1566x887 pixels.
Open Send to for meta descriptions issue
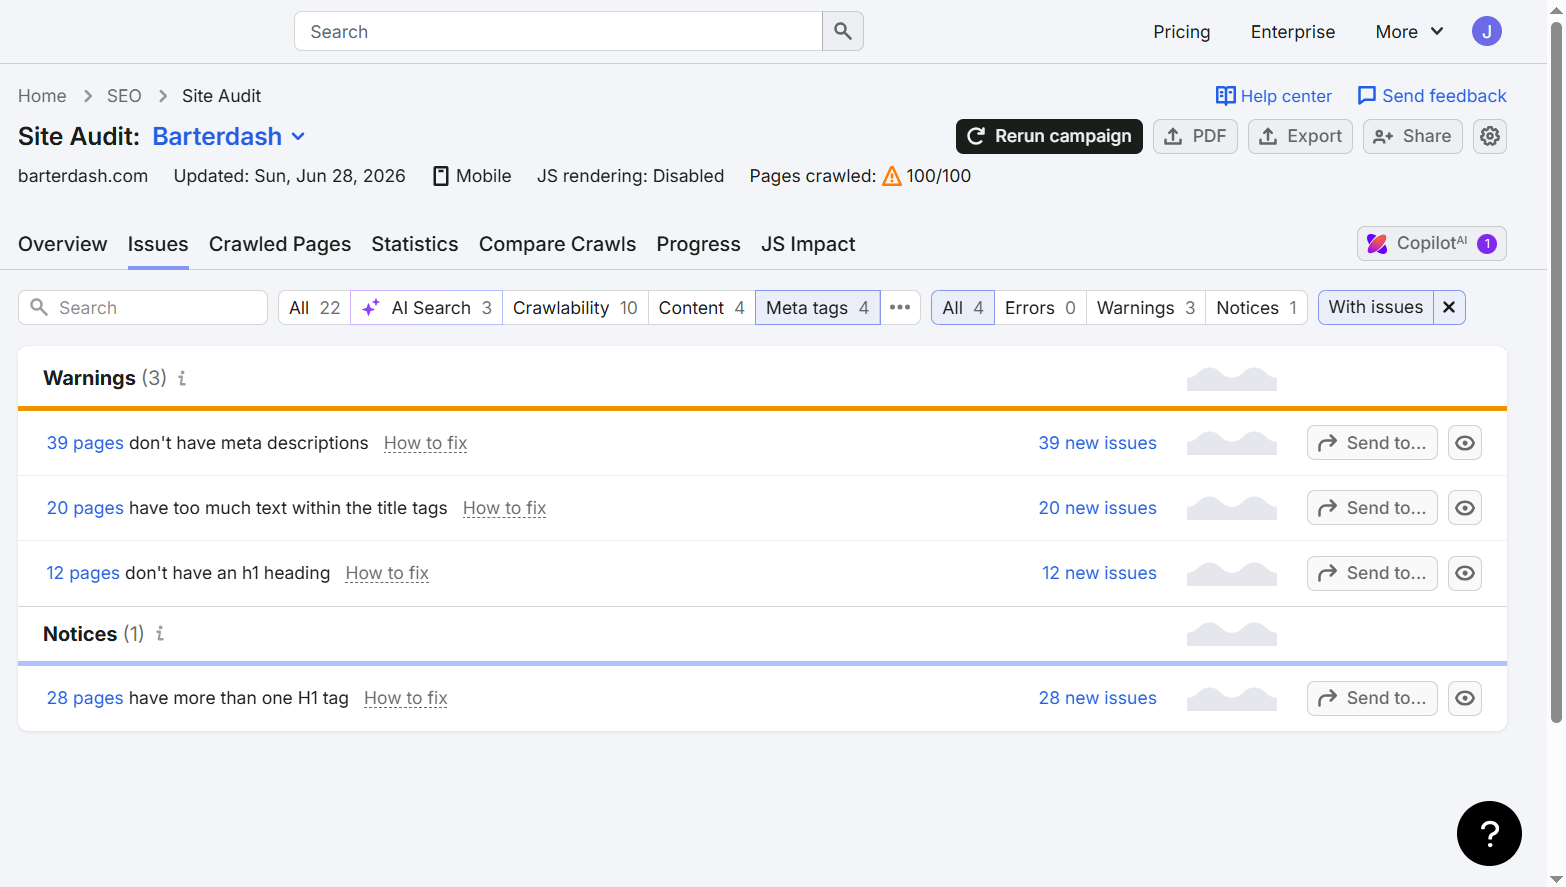pyautogui.click(x=1372, y=443)
